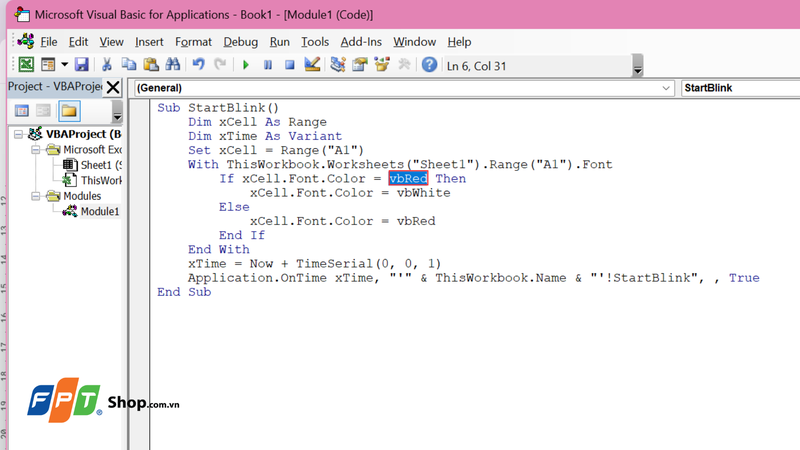Open the Run menu
Viewport: 800px width, 450px height.
pos(279,42)
